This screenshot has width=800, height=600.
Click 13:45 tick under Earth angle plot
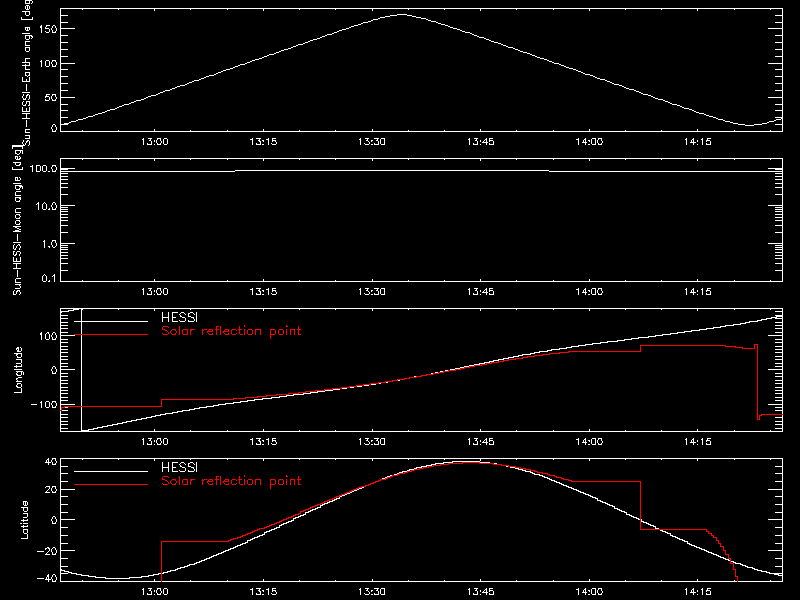pyautogui.click(x=481, y=142)
